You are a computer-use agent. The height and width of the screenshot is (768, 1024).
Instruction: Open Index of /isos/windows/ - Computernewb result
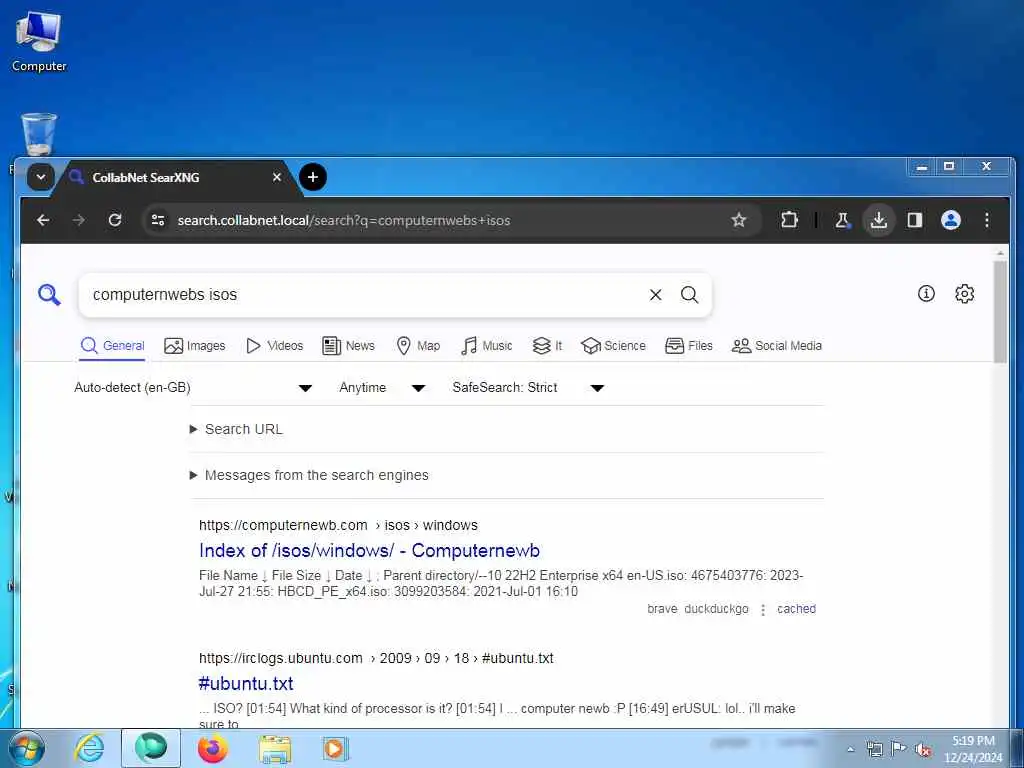point(370,551)
